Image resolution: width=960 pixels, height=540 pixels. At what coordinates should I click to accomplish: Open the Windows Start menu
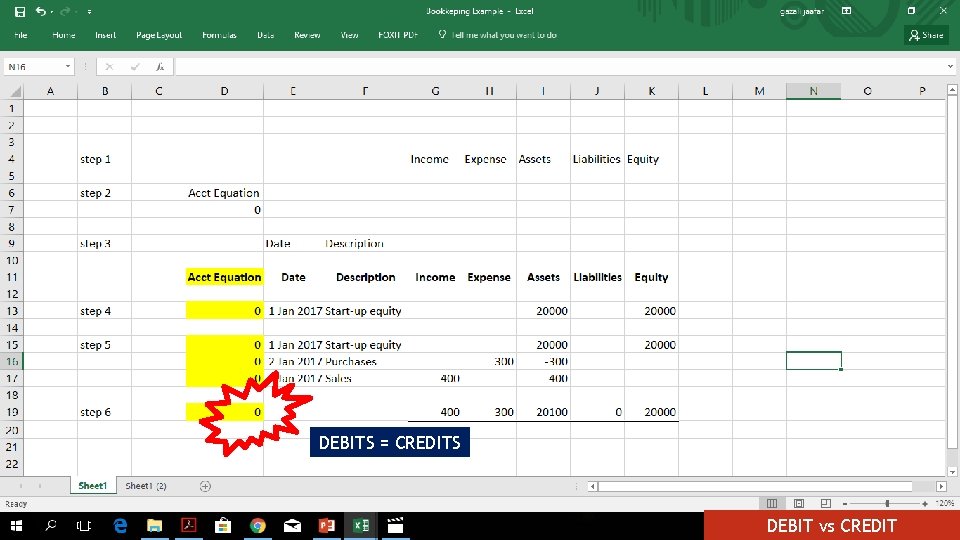coord(17,526)
